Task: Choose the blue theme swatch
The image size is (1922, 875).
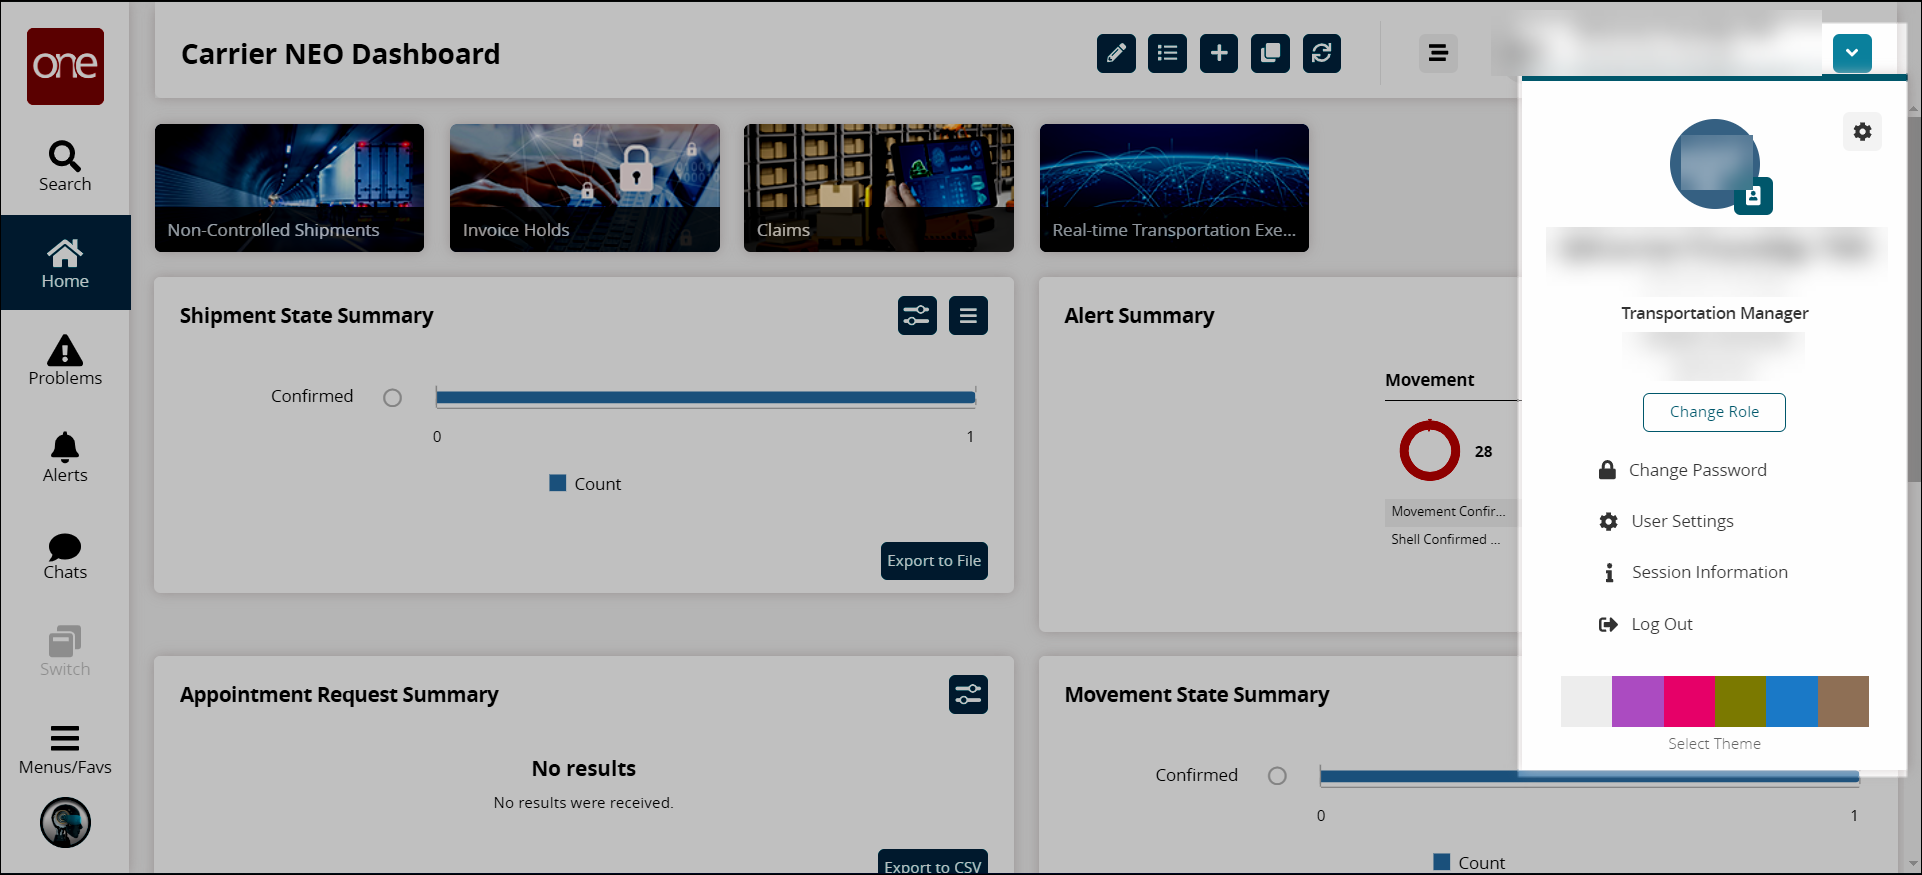Action: [x=1792, y=701]
